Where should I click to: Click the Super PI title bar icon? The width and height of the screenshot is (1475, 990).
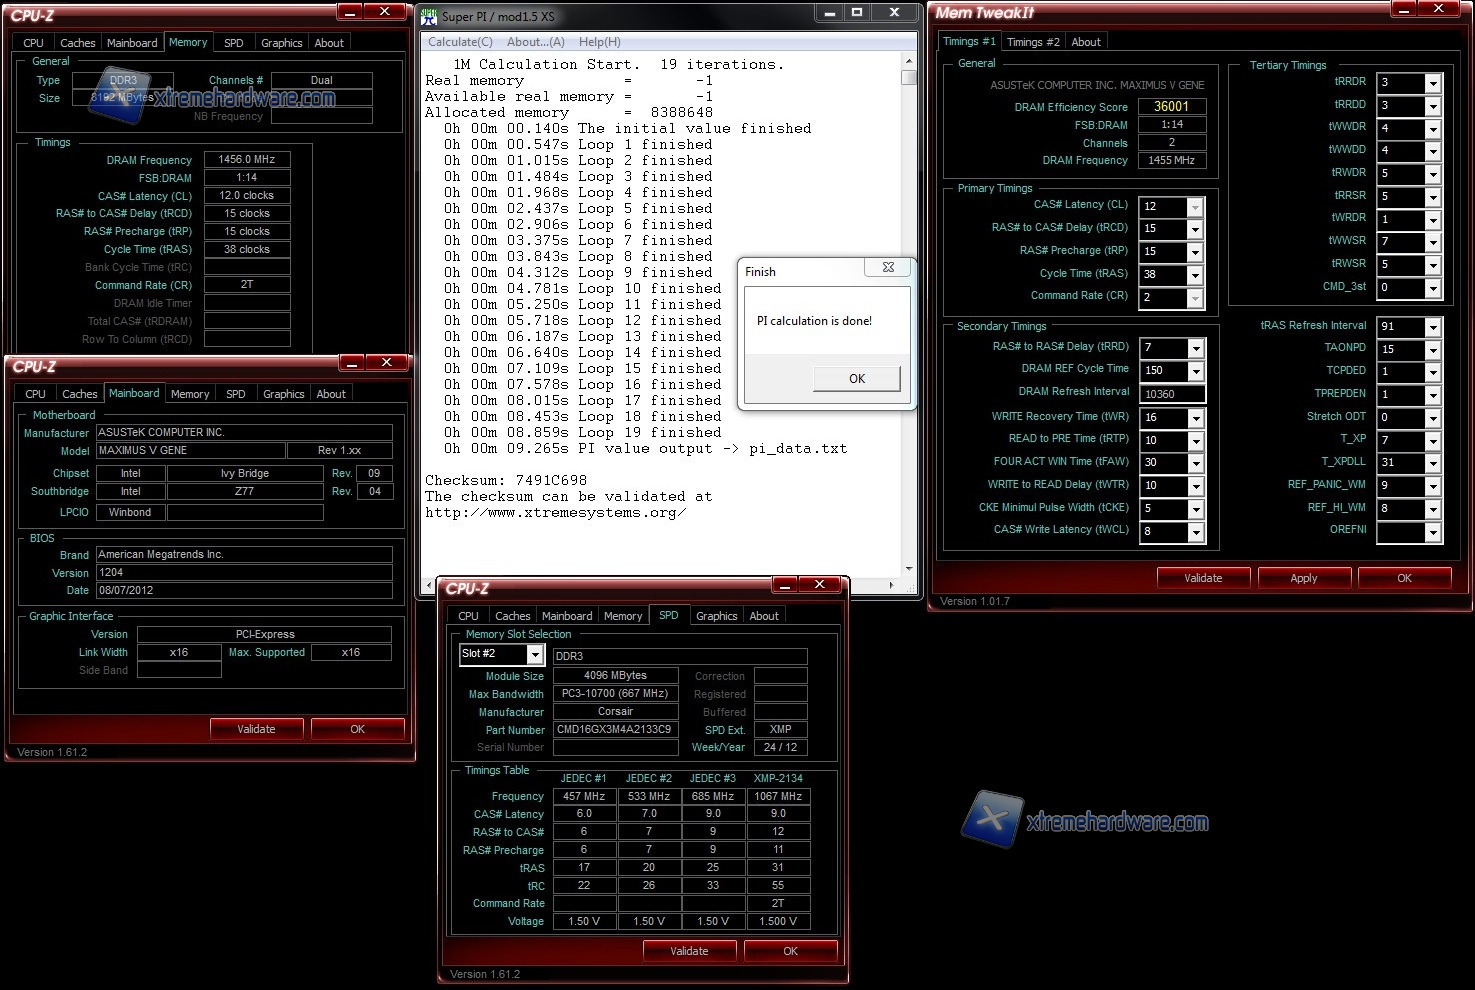click(429, 16)
